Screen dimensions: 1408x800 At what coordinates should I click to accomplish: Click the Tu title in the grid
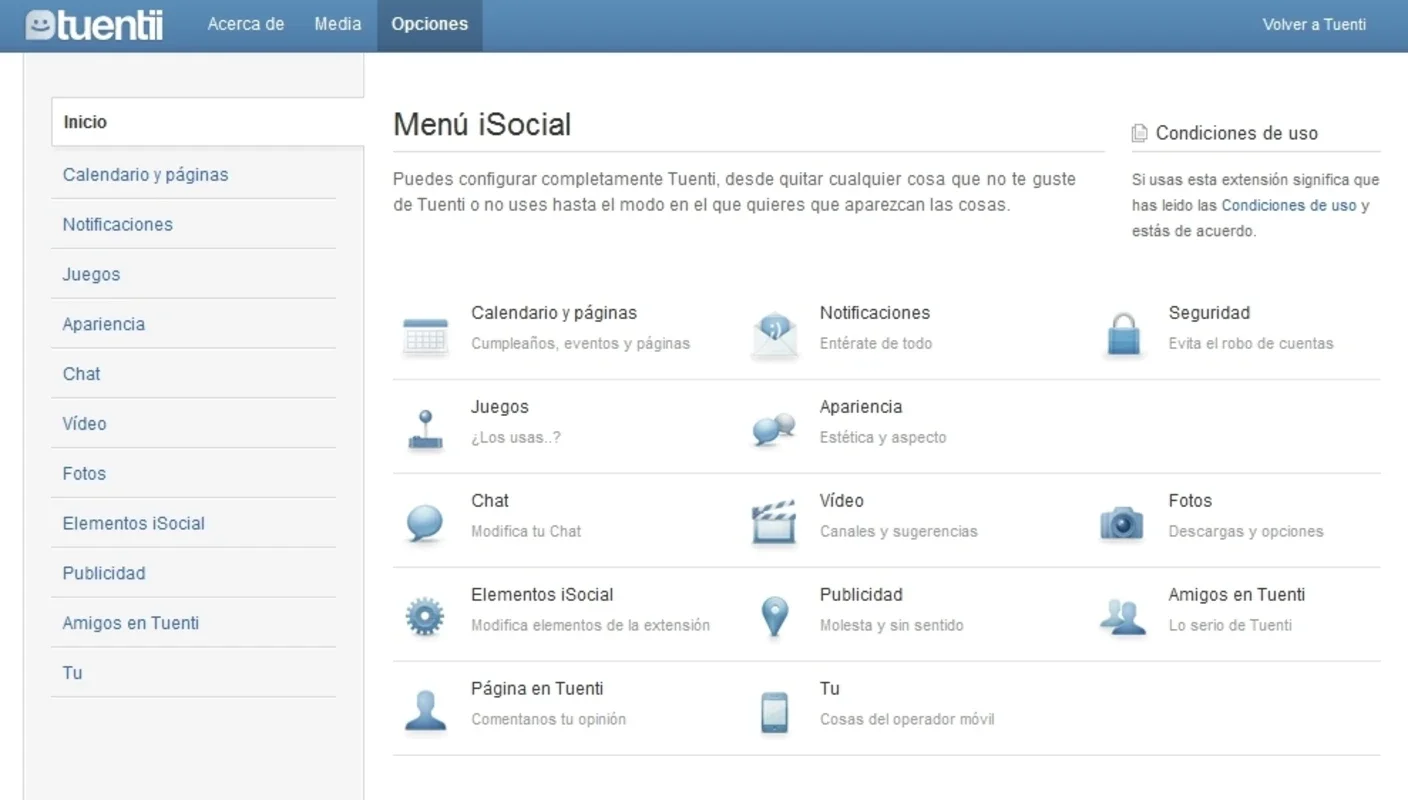coord(830,689)
